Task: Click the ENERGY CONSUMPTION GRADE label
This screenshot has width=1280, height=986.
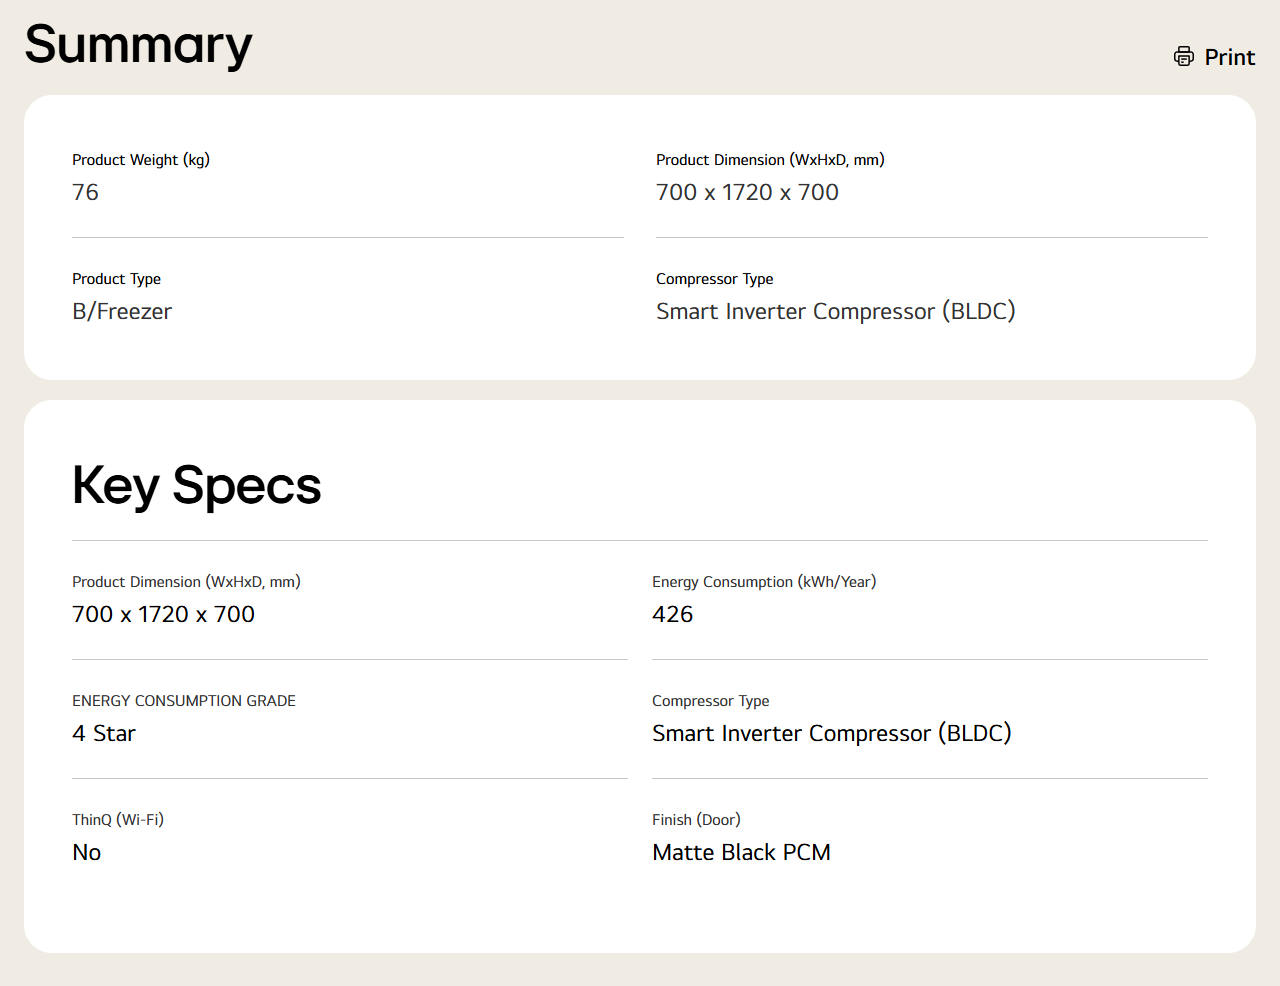Action: pyautogui.click(x=184, y=701)
